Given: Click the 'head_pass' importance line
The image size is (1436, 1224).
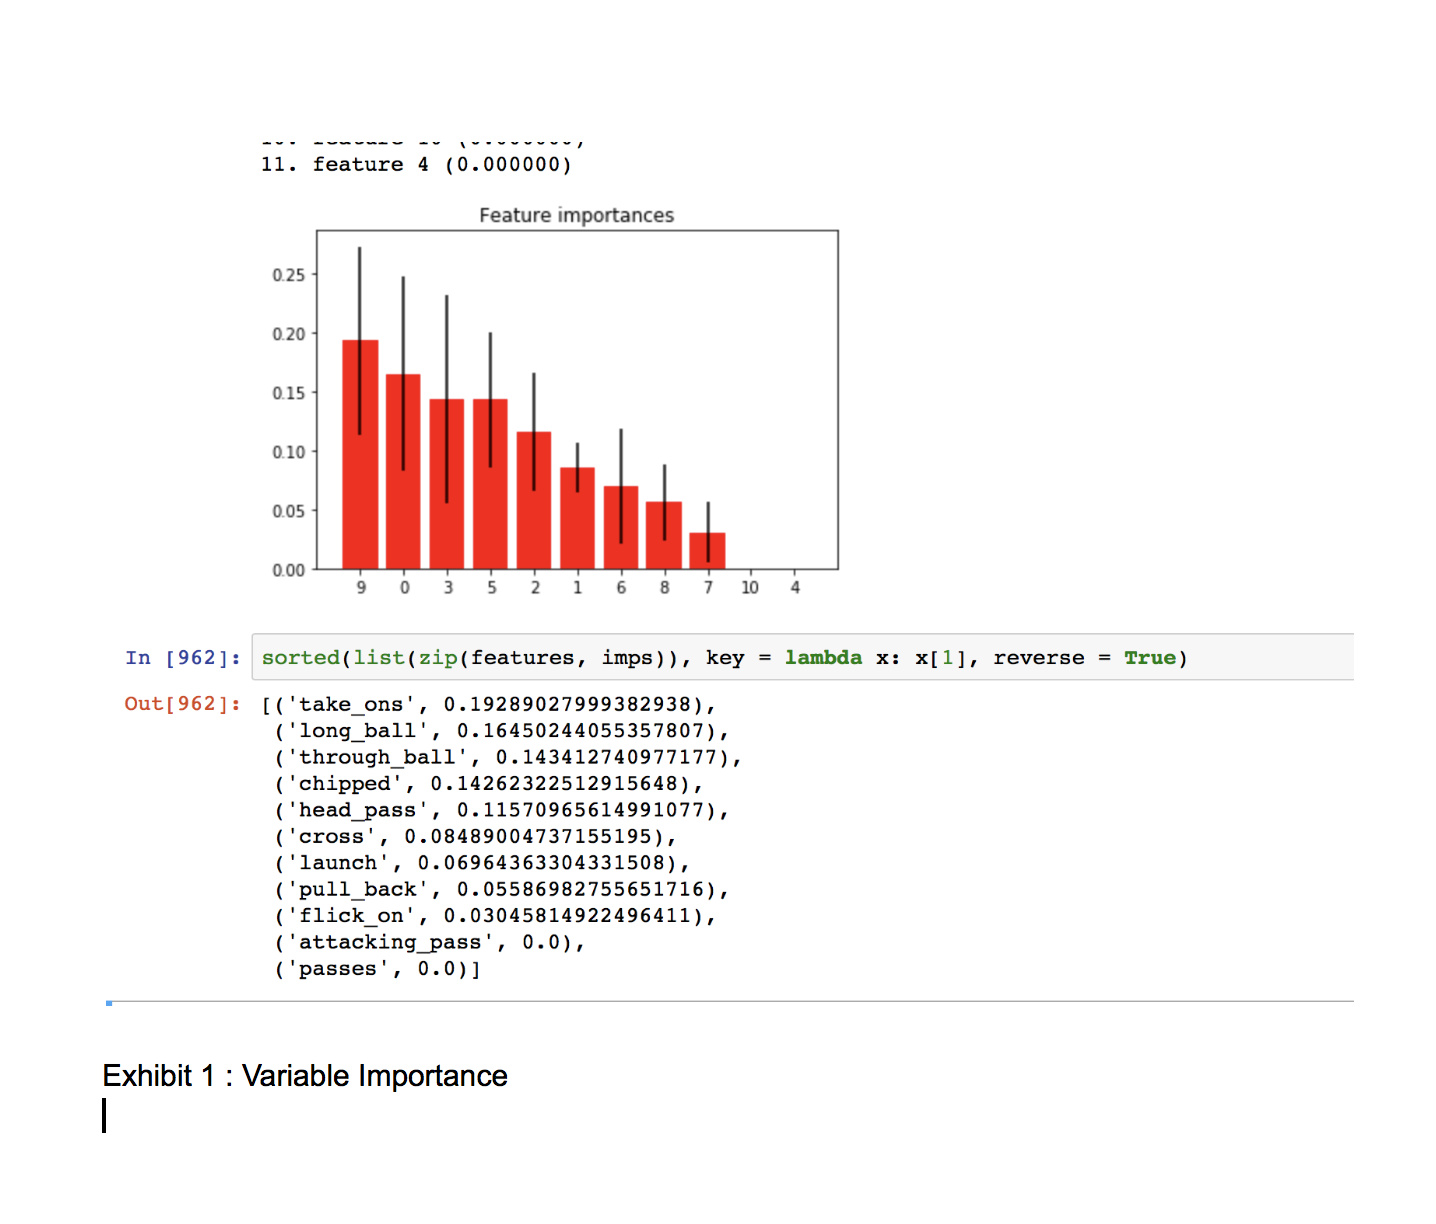Looking at the screenshot, I should coord(502,810).
